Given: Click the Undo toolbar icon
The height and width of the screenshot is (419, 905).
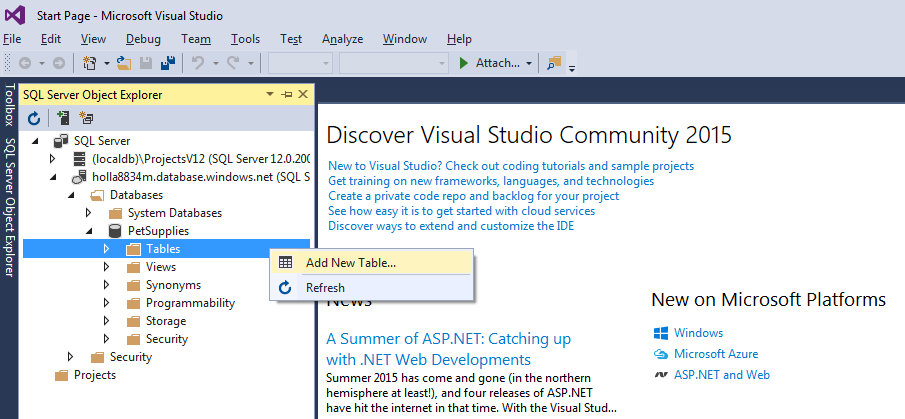Looking at the screenshot, I should click(198, 63).
